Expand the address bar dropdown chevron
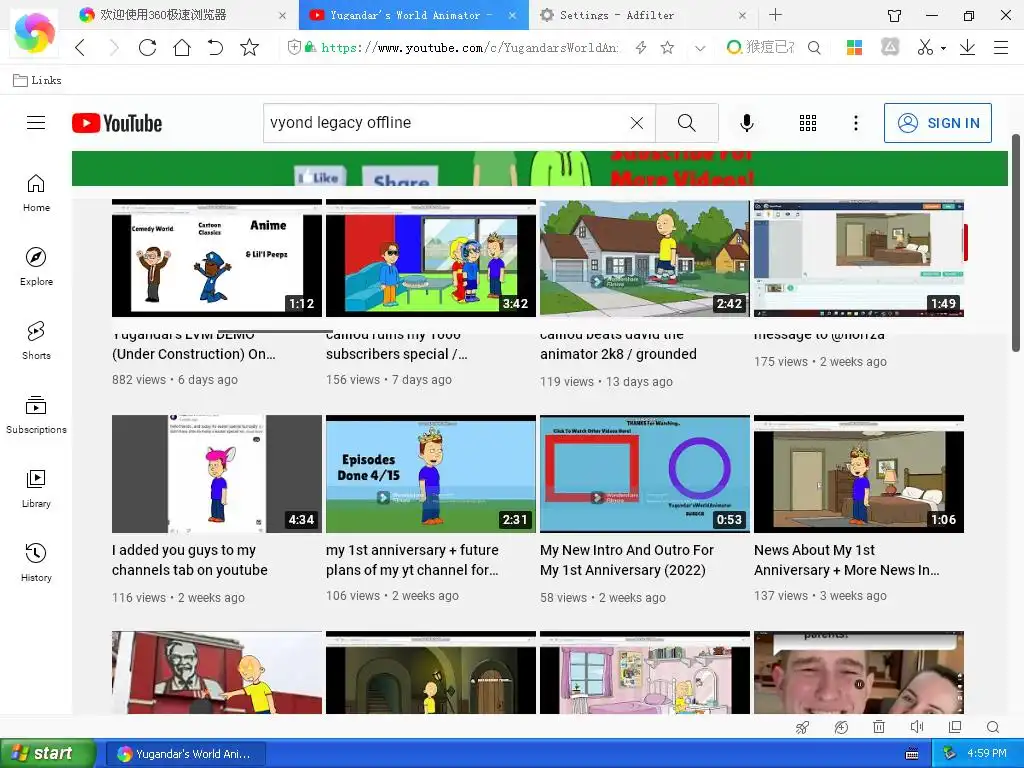The image size is (1024, 768). pos(700,48)
